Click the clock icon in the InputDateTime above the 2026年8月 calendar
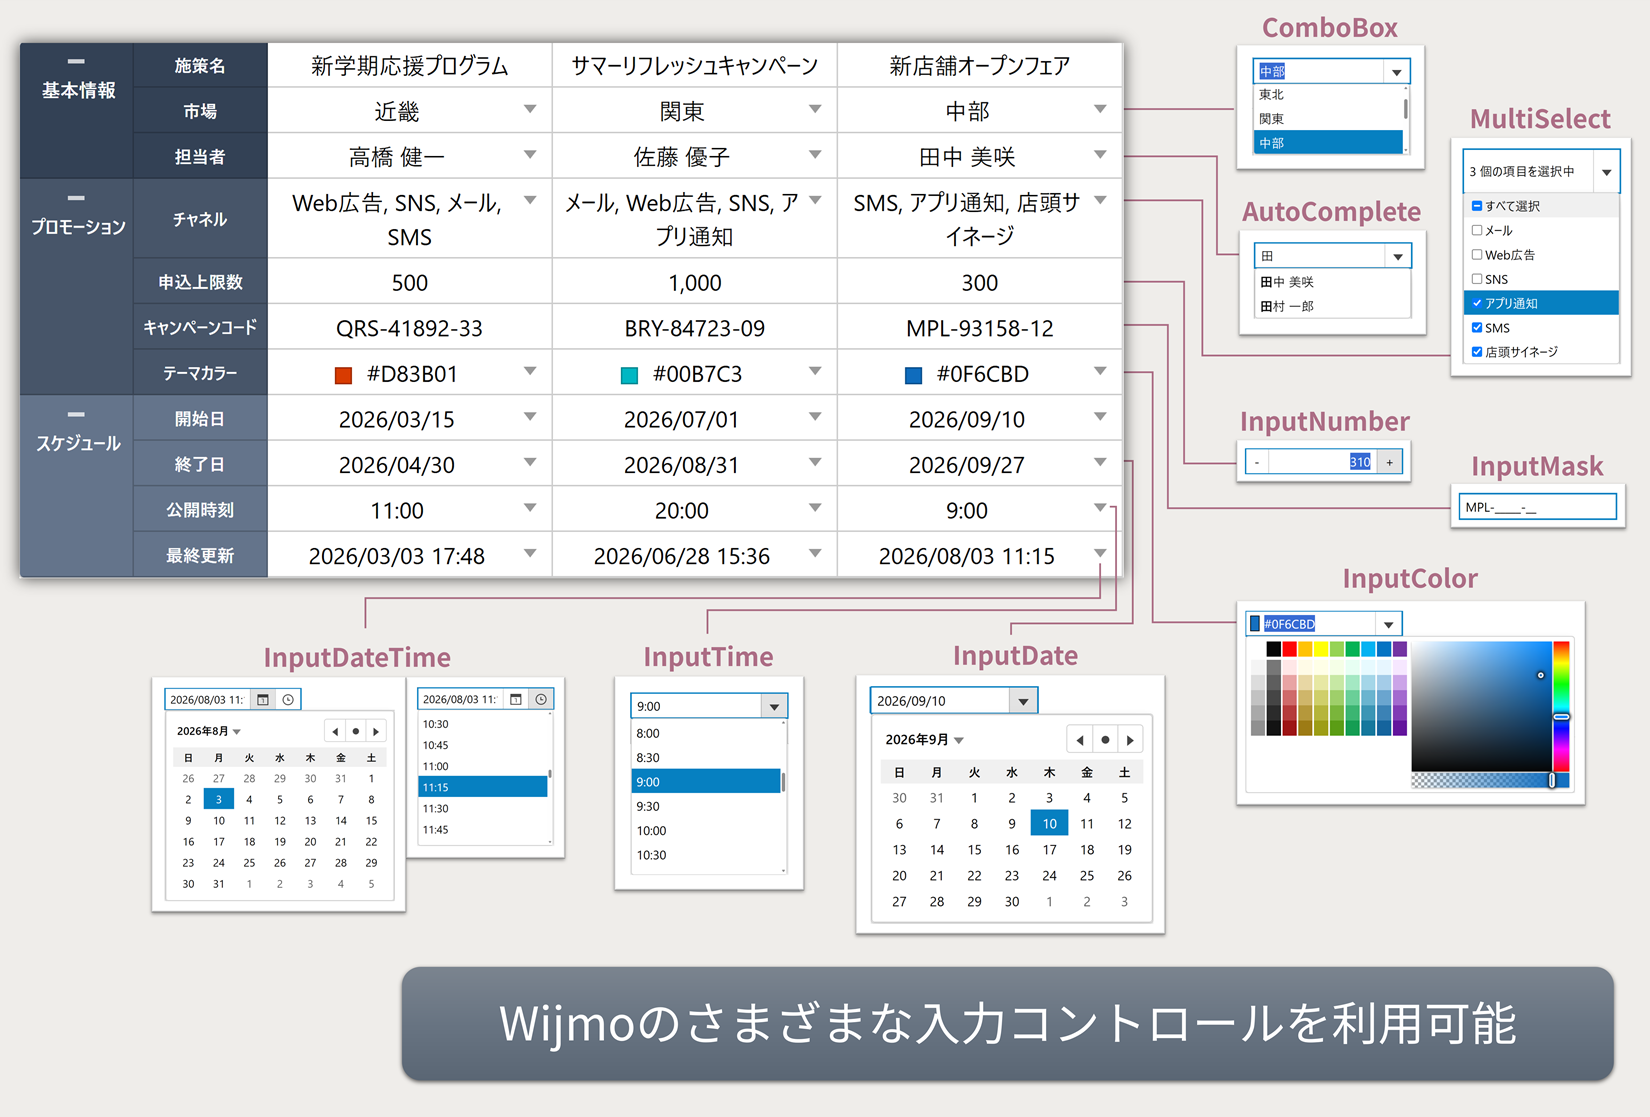The width and height of the screenshot is (1650, 1117). coord(288,700)
